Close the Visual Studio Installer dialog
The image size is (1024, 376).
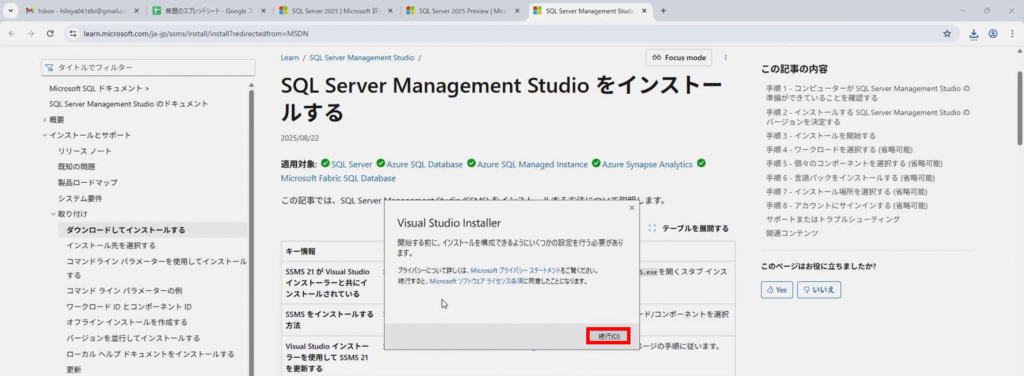tap(631, 208)
